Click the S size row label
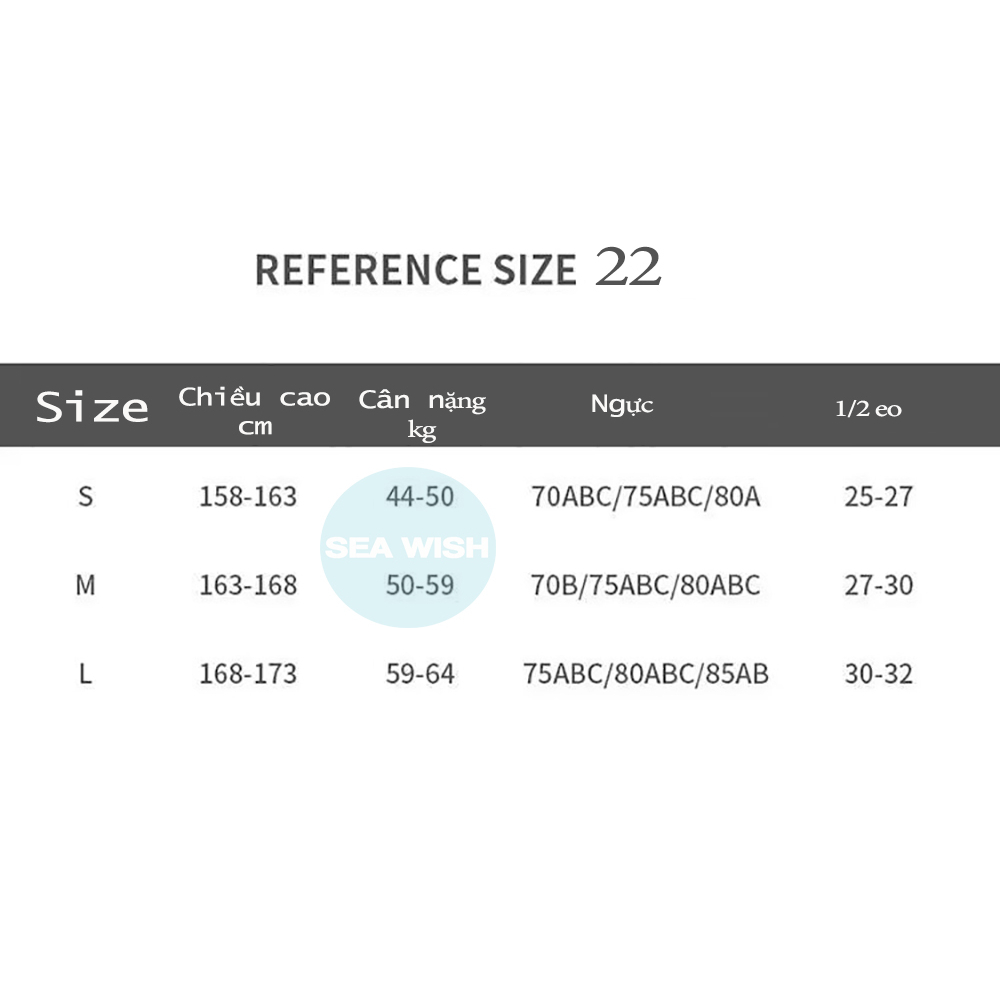Screen dimensions: 1000x1000 pyautogui.click(x=85, y=496)
